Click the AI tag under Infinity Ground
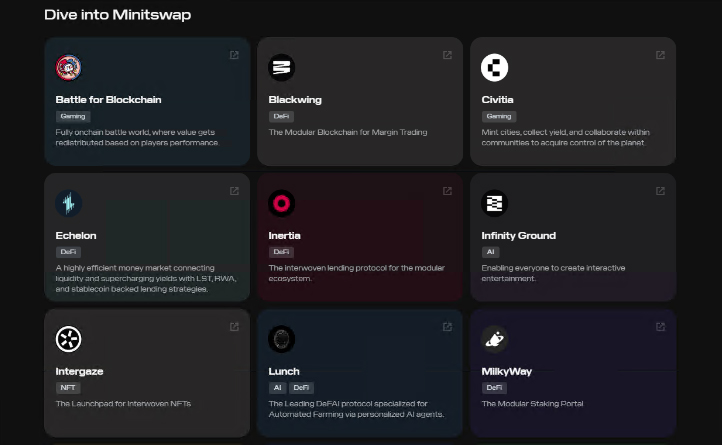722x445 pixels. [490, 252]
